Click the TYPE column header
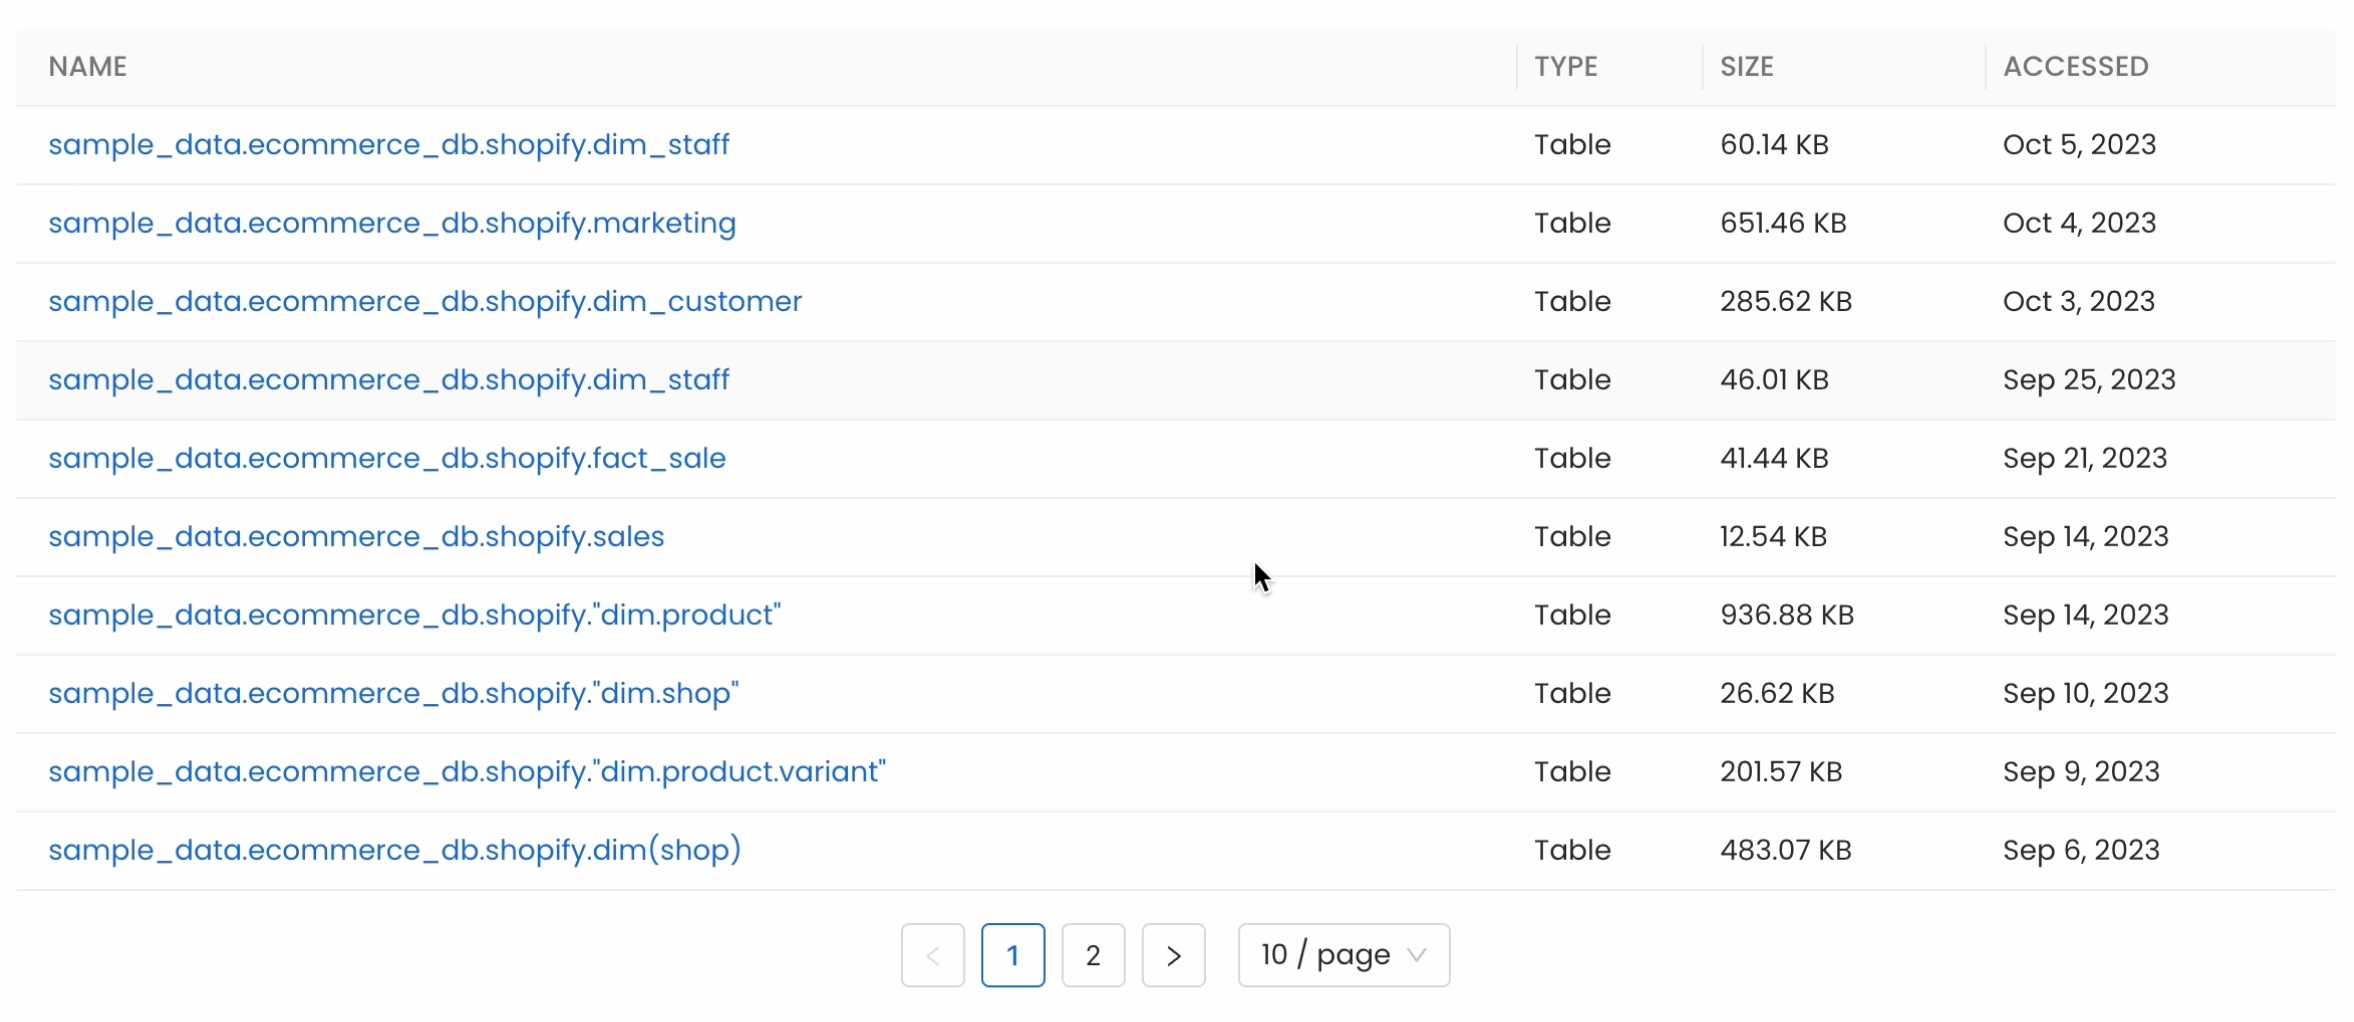Image resolution: width=2354 pixels, height=1022 pixels. coord(1565,67)
